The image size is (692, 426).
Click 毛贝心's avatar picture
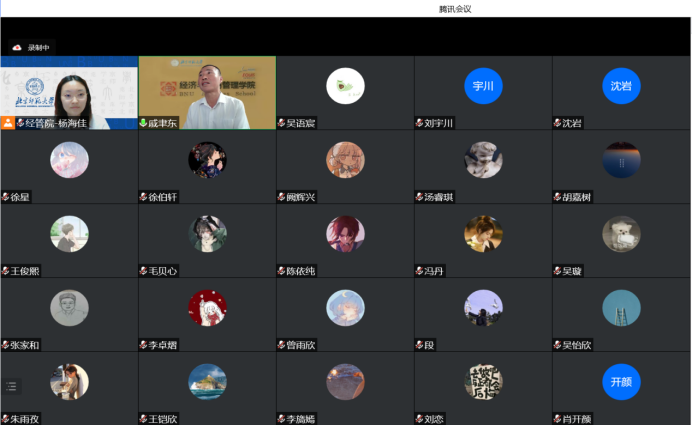pos(207,234)
